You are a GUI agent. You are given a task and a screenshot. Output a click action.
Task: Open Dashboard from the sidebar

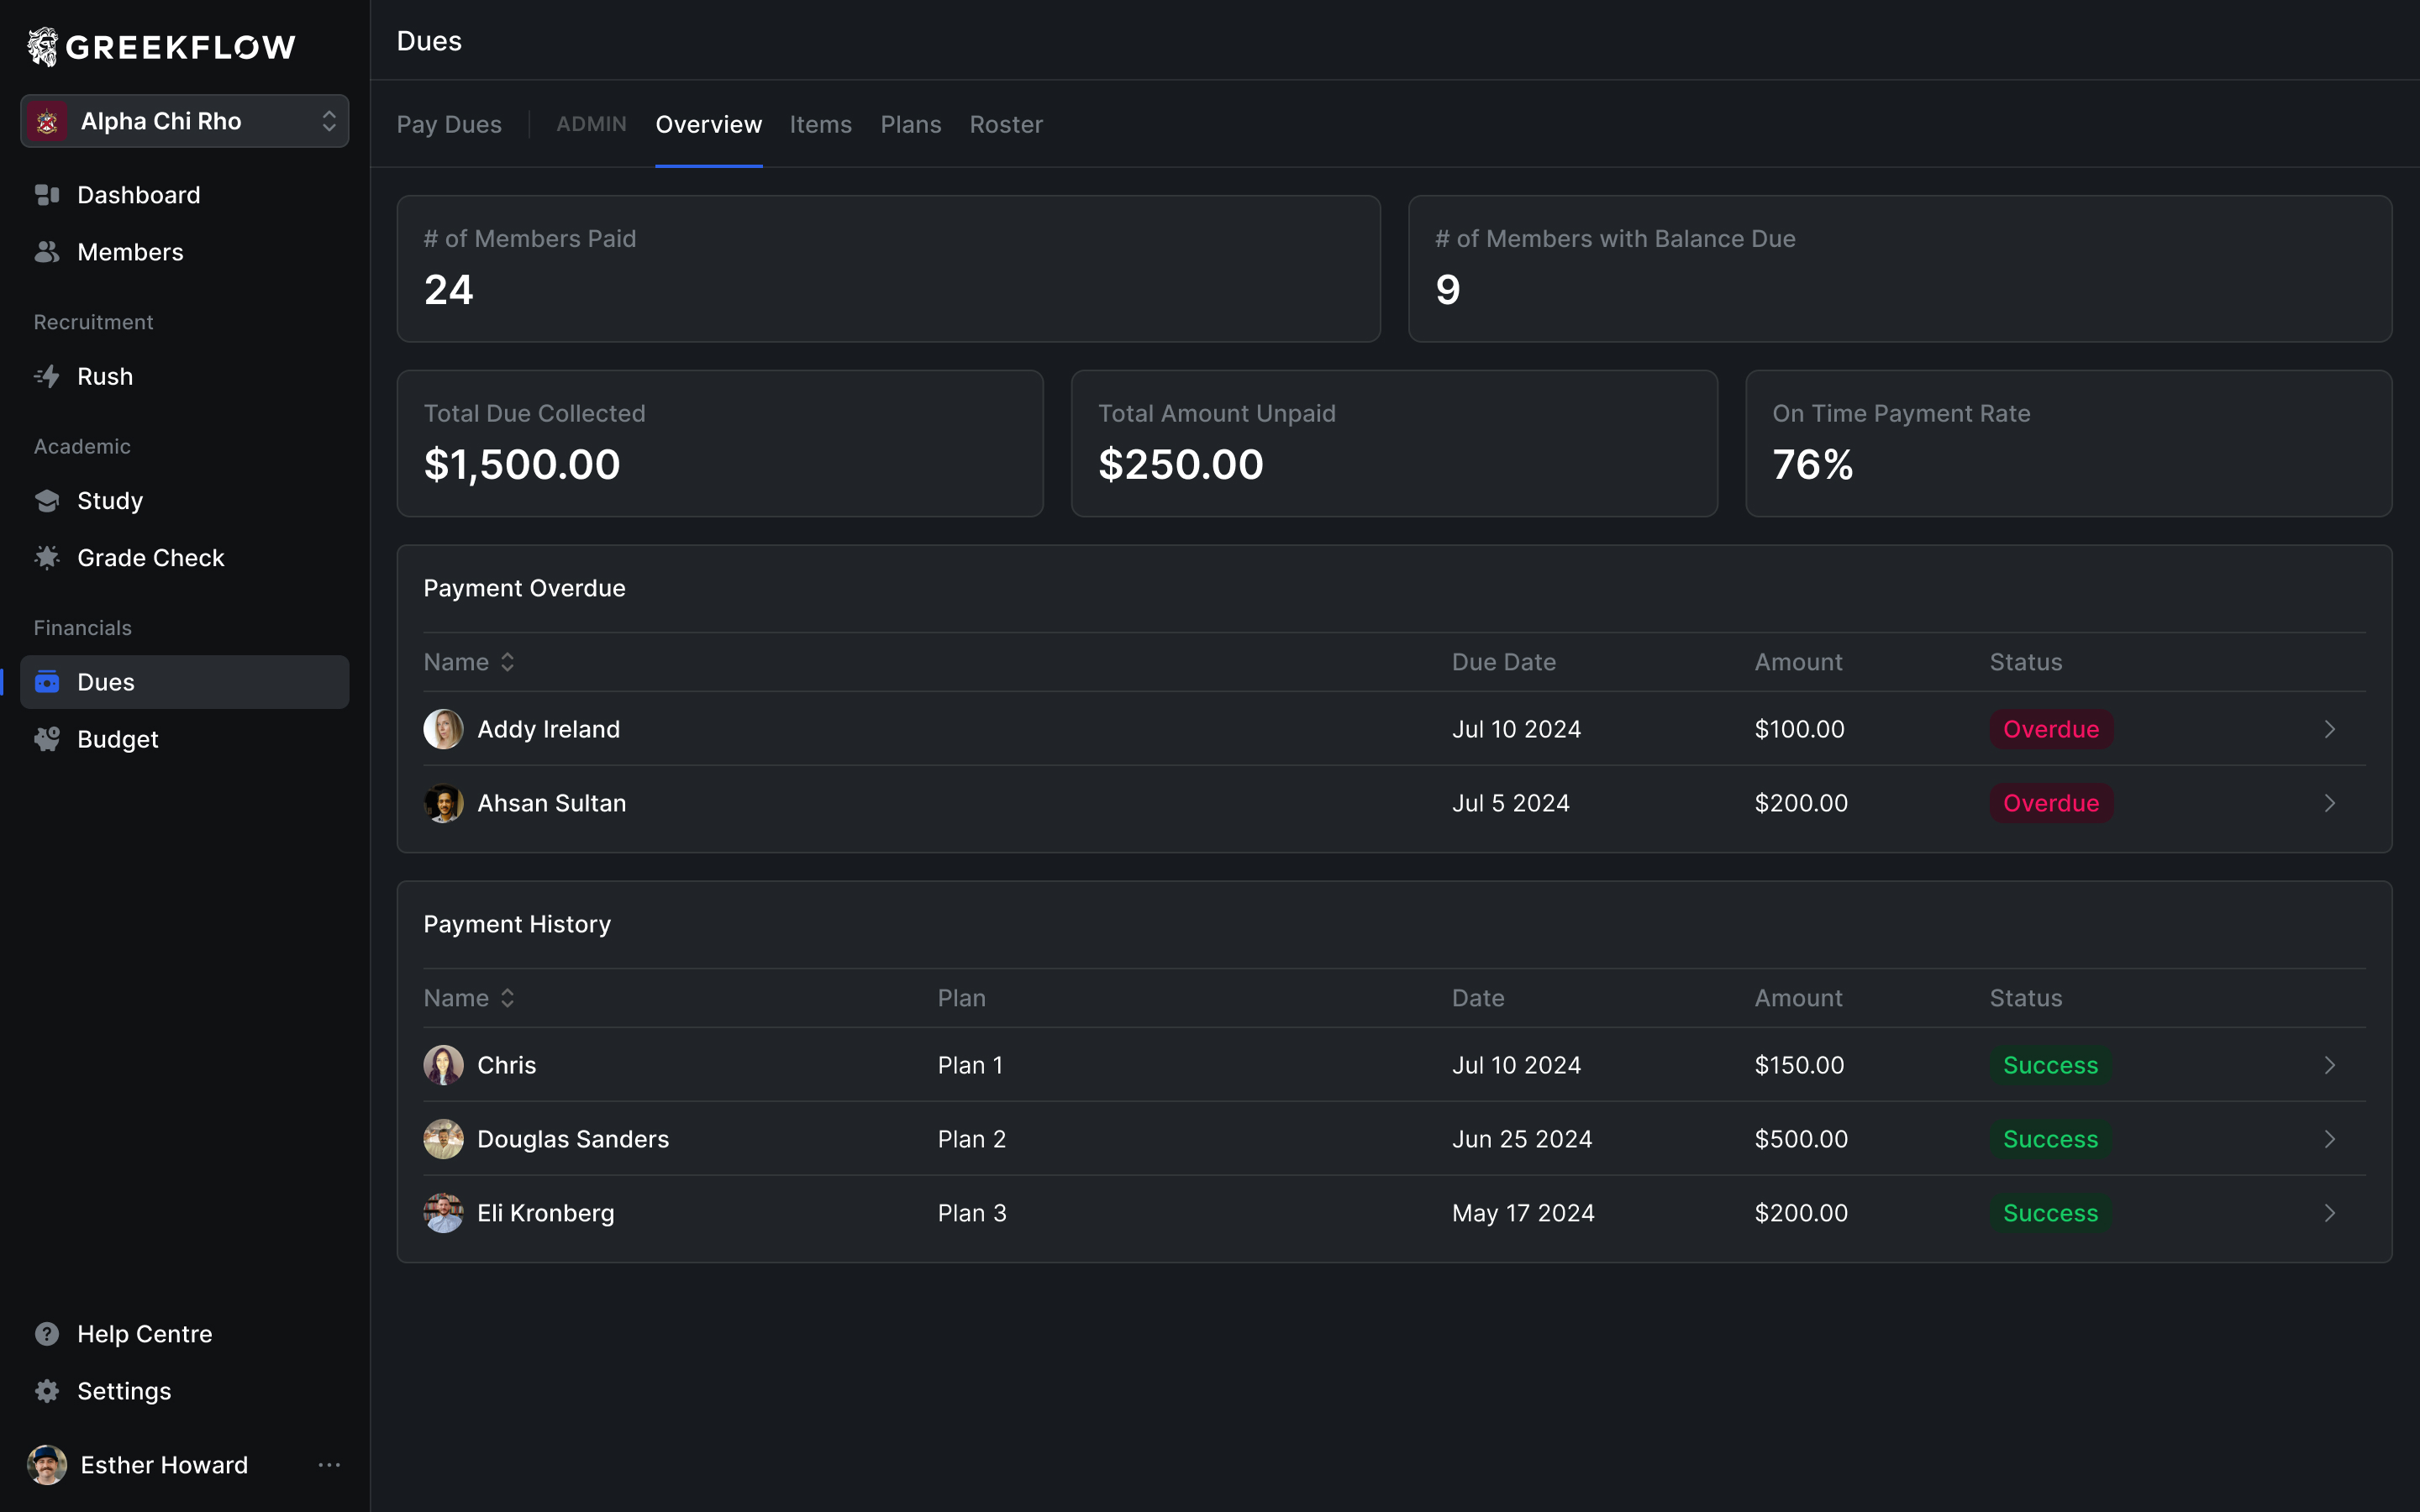tap(185, 195)
